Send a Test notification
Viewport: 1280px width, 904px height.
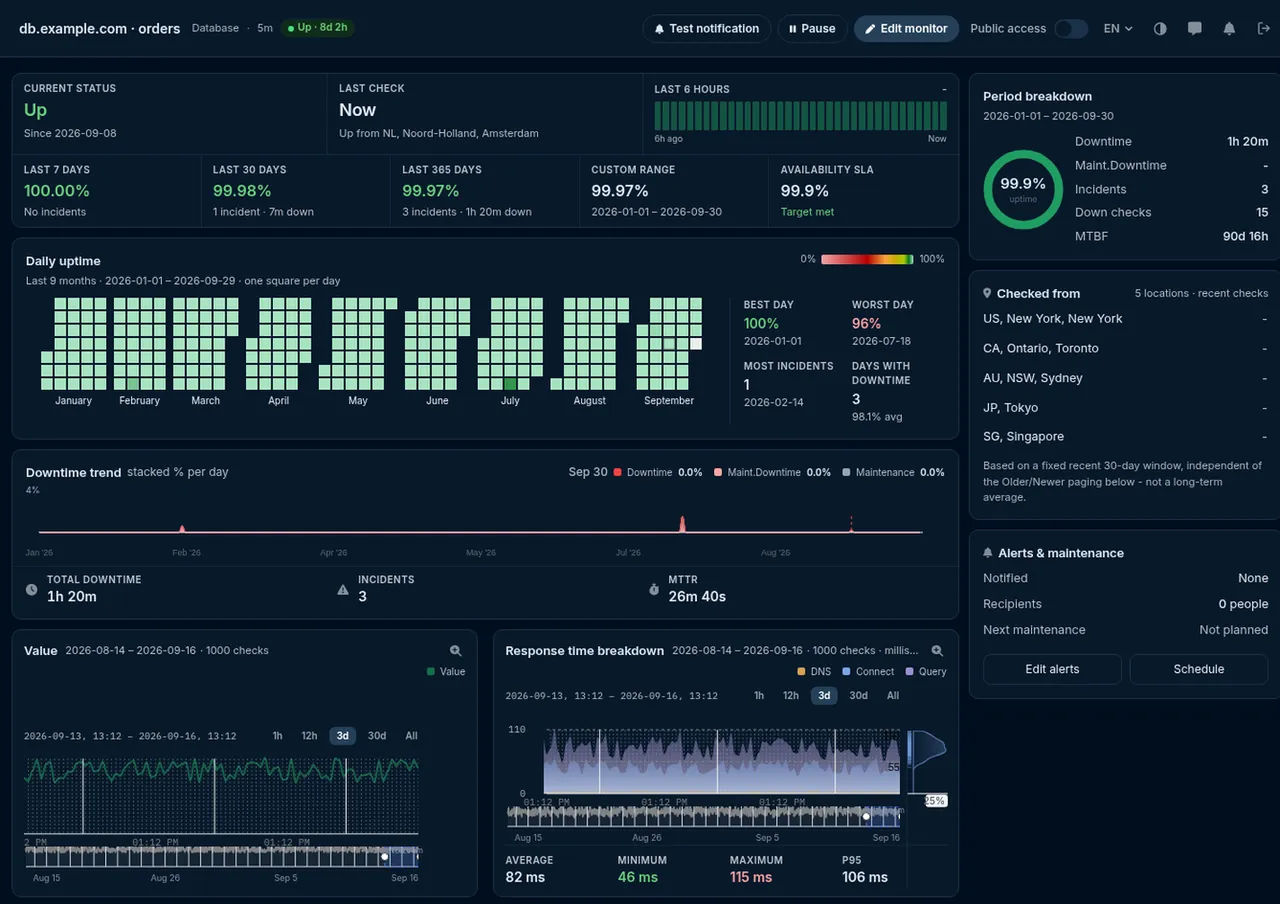[706, 29]
